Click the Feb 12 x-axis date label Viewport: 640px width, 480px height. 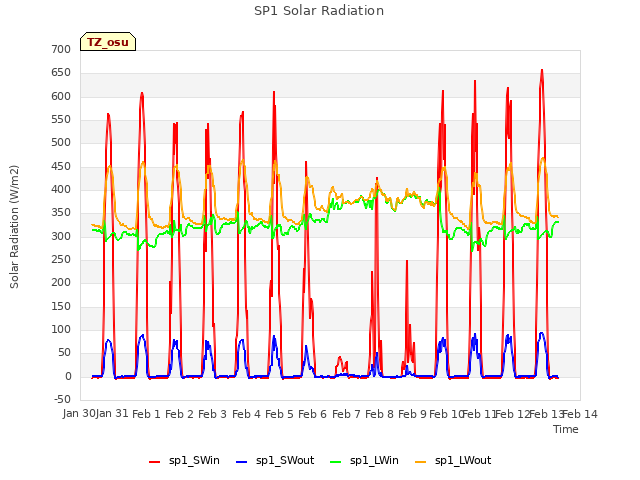tap(512, 414)
